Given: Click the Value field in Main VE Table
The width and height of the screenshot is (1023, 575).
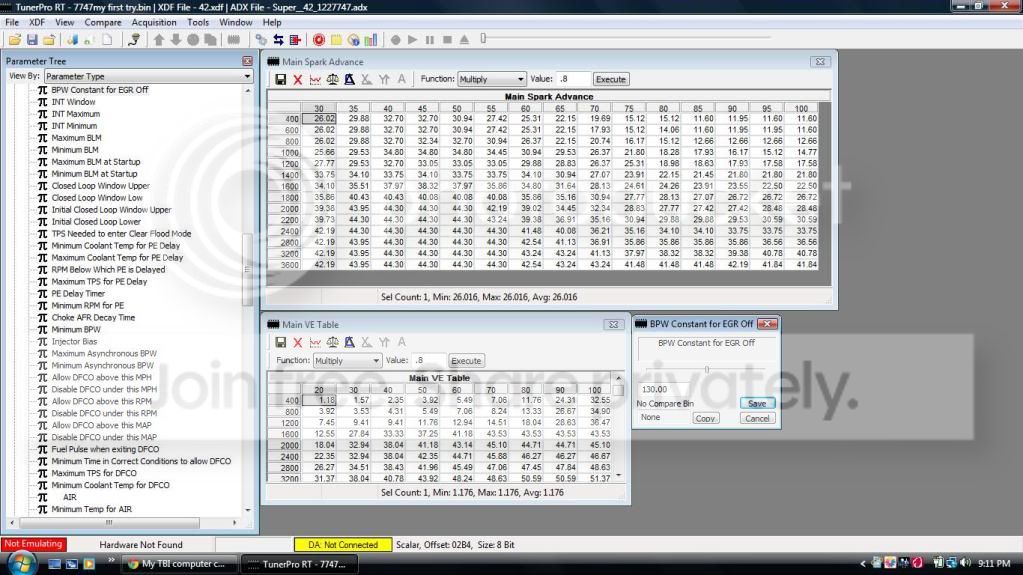Looking at the screenshot, I should pyautogui.click(x=429, y=360).
